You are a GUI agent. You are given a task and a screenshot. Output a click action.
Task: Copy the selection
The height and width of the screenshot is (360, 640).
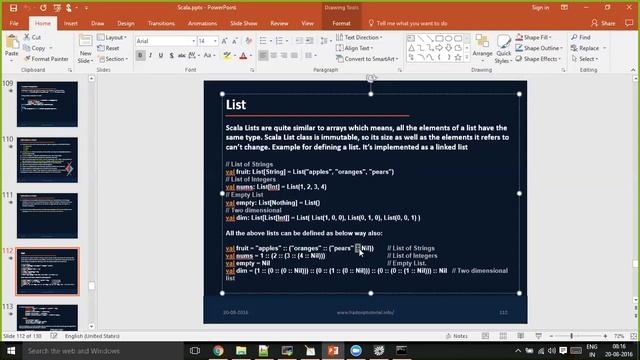coord(34,48)
